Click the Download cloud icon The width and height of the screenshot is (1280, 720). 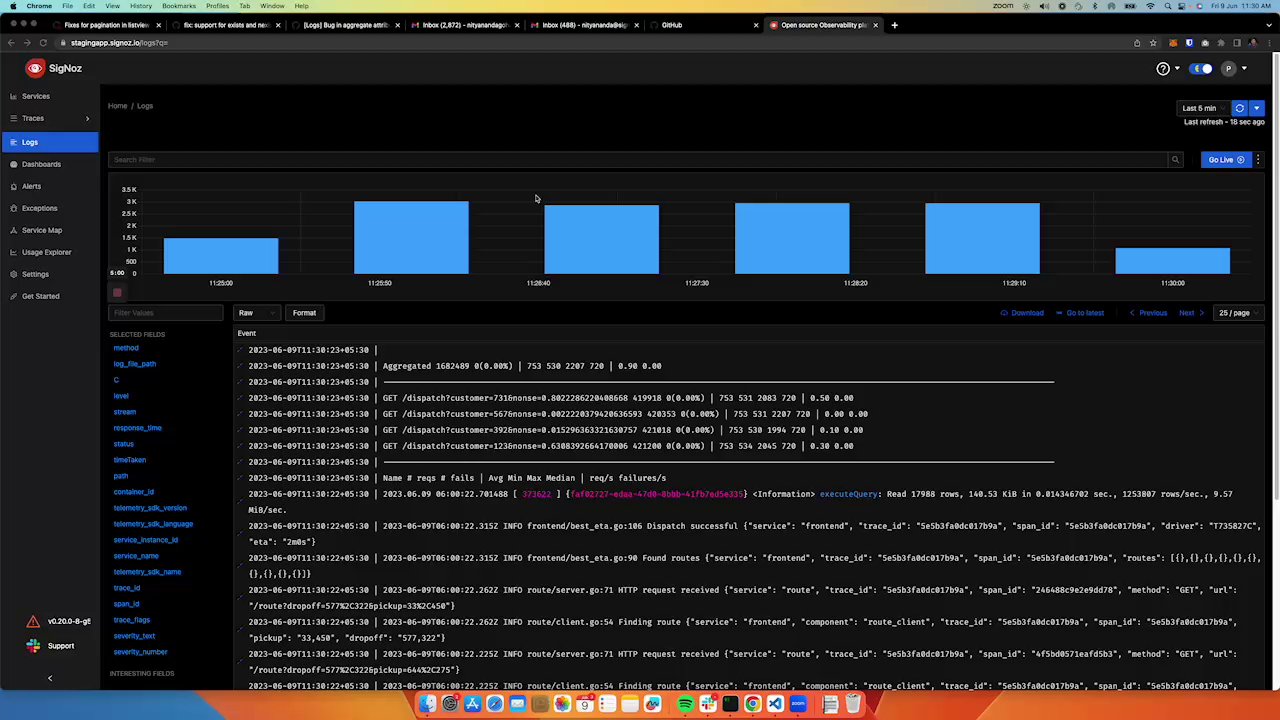point(1005,313)
